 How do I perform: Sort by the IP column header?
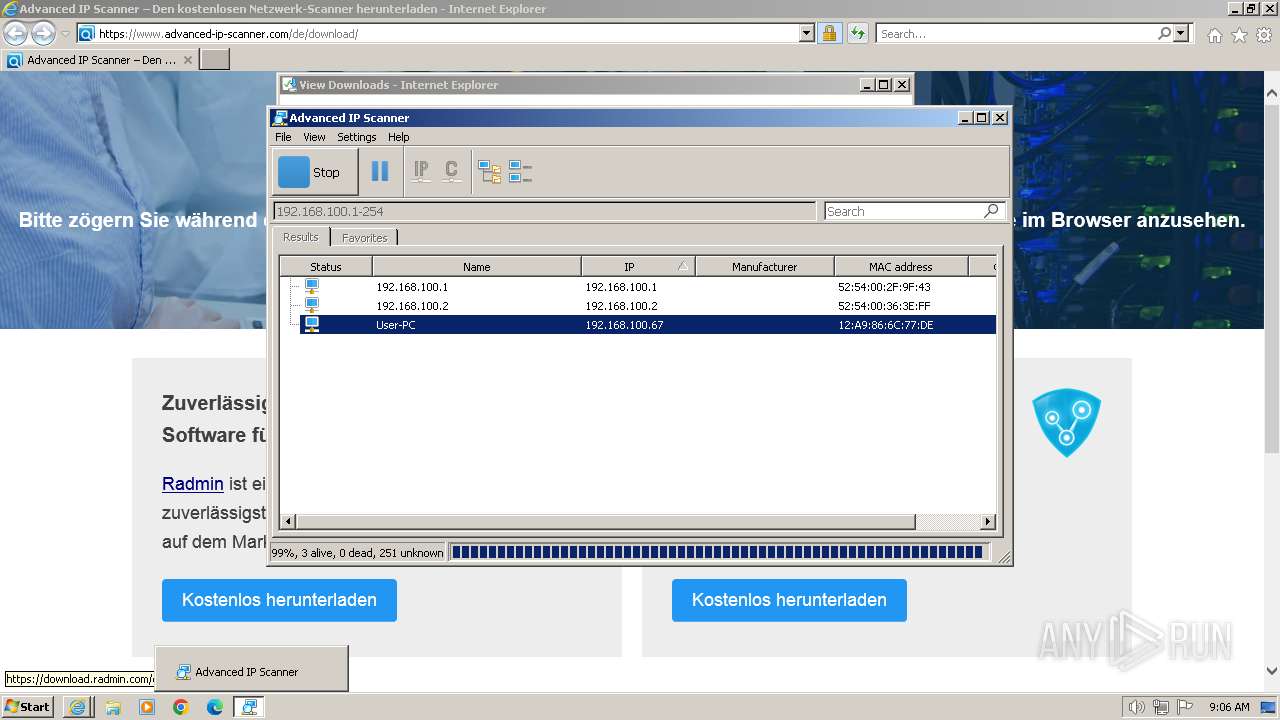tap(638, 267)
